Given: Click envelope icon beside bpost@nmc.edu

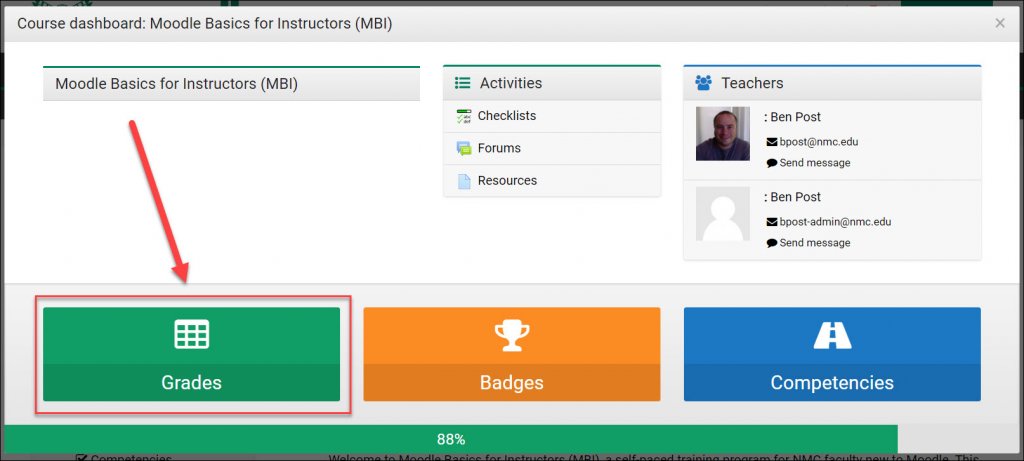Looking at the screenshot, I should (772, 142).
